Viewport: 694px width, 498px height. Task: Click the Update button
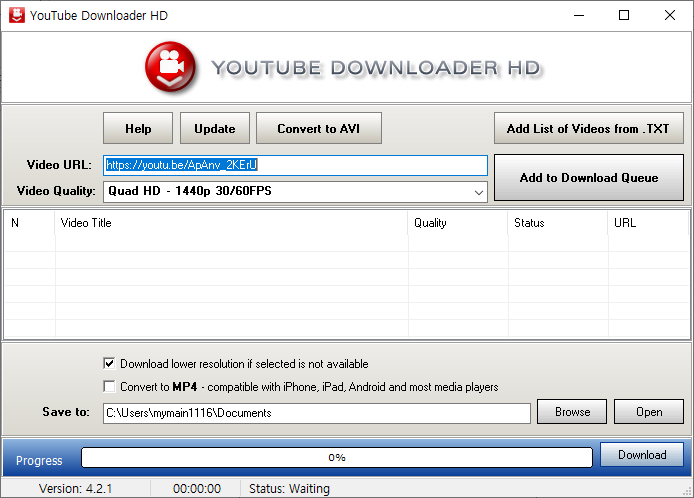215,128
